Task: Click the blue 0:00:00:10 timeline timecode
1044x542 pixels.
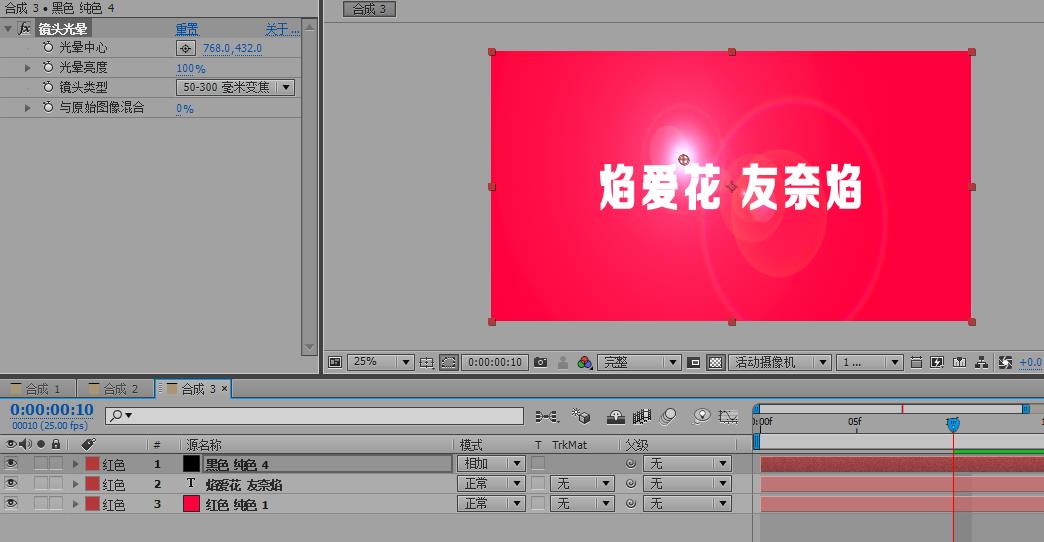Action: 52,409
